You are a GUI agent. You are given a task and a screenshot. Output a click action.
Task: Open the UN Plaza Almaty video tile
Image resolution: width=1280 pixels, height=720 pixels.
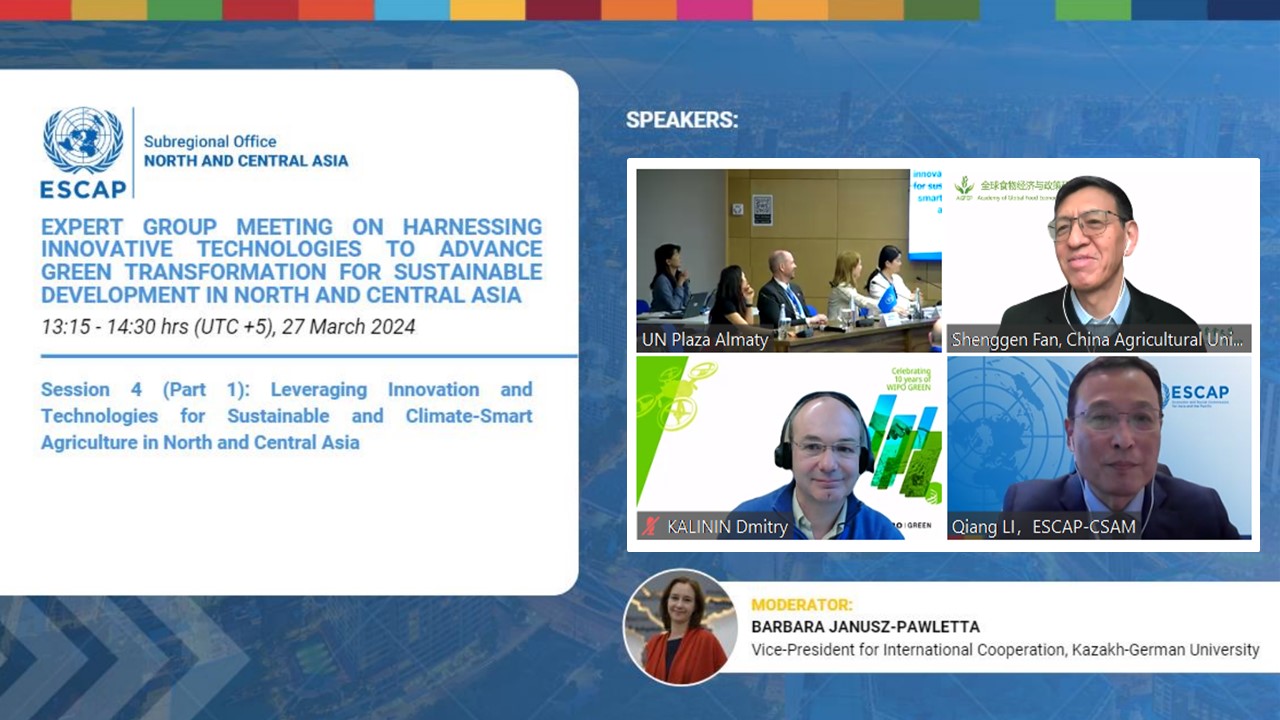(x=789, y=260)
